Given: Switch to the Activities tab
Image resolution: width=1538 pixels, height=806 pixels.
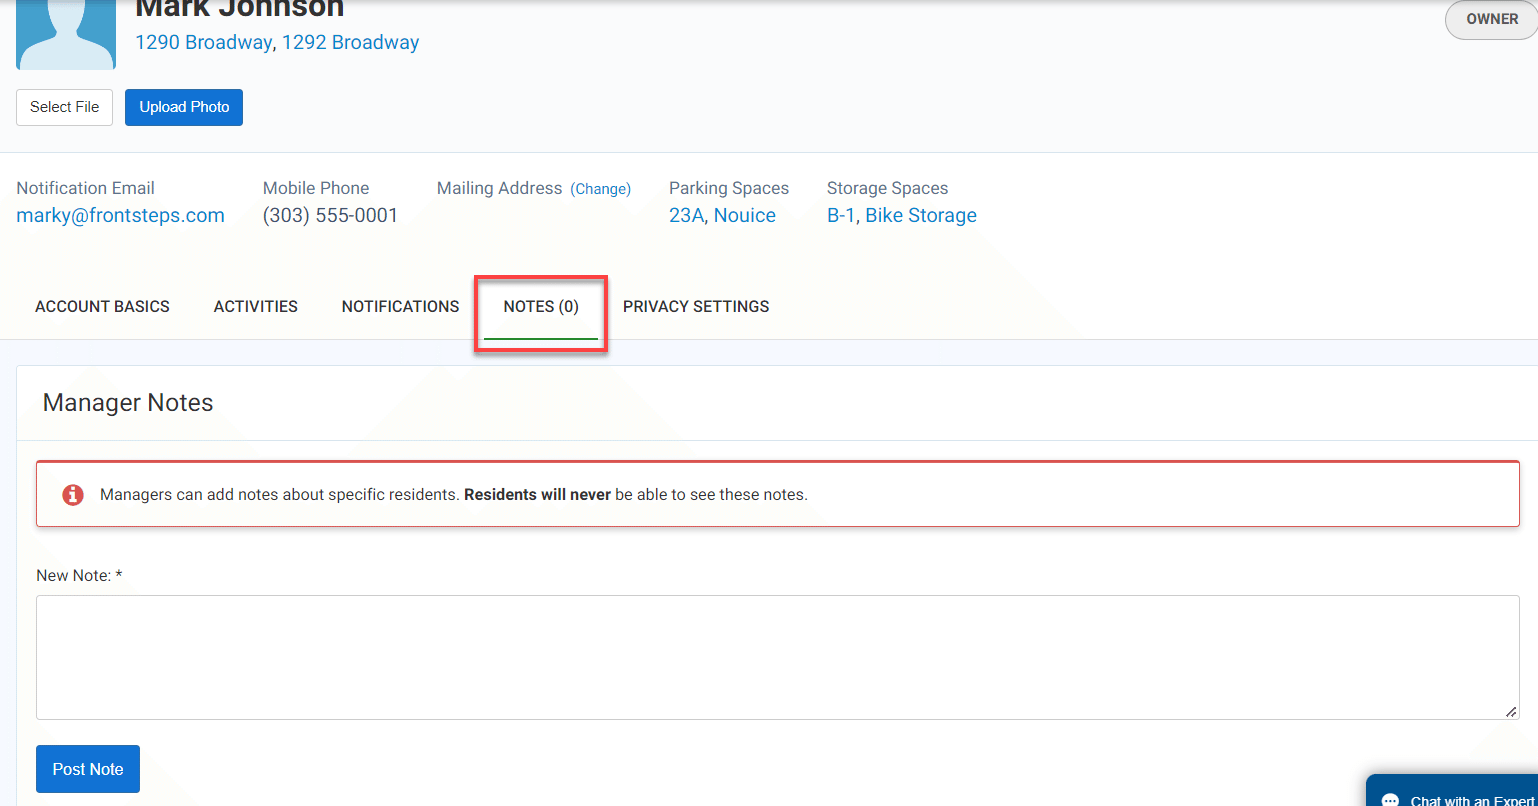Looking at the screenshot, I should (x=256, y=307).
